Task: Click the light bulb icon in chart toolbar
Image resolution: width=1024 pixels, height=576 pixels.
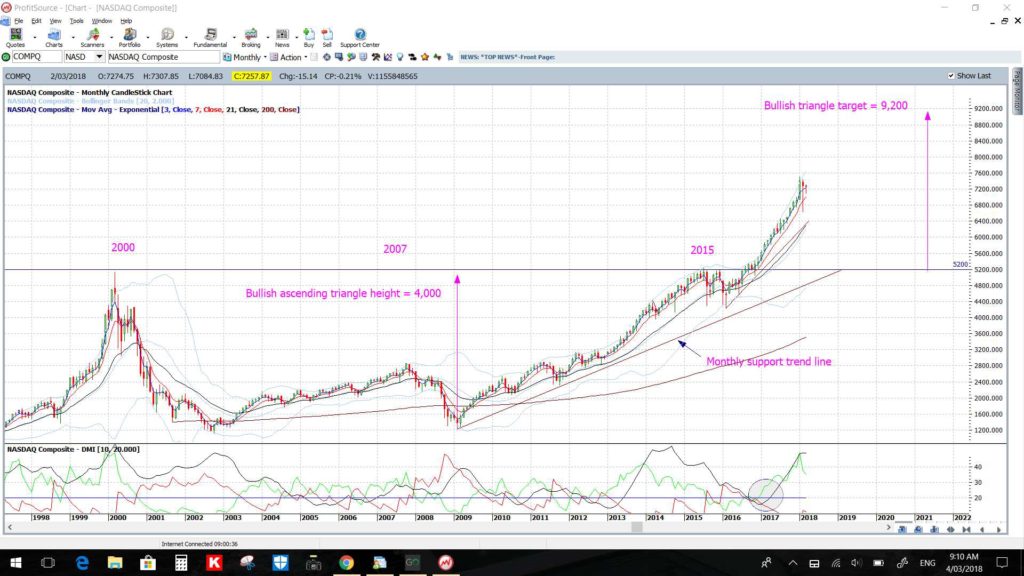Action: (400, 57)
